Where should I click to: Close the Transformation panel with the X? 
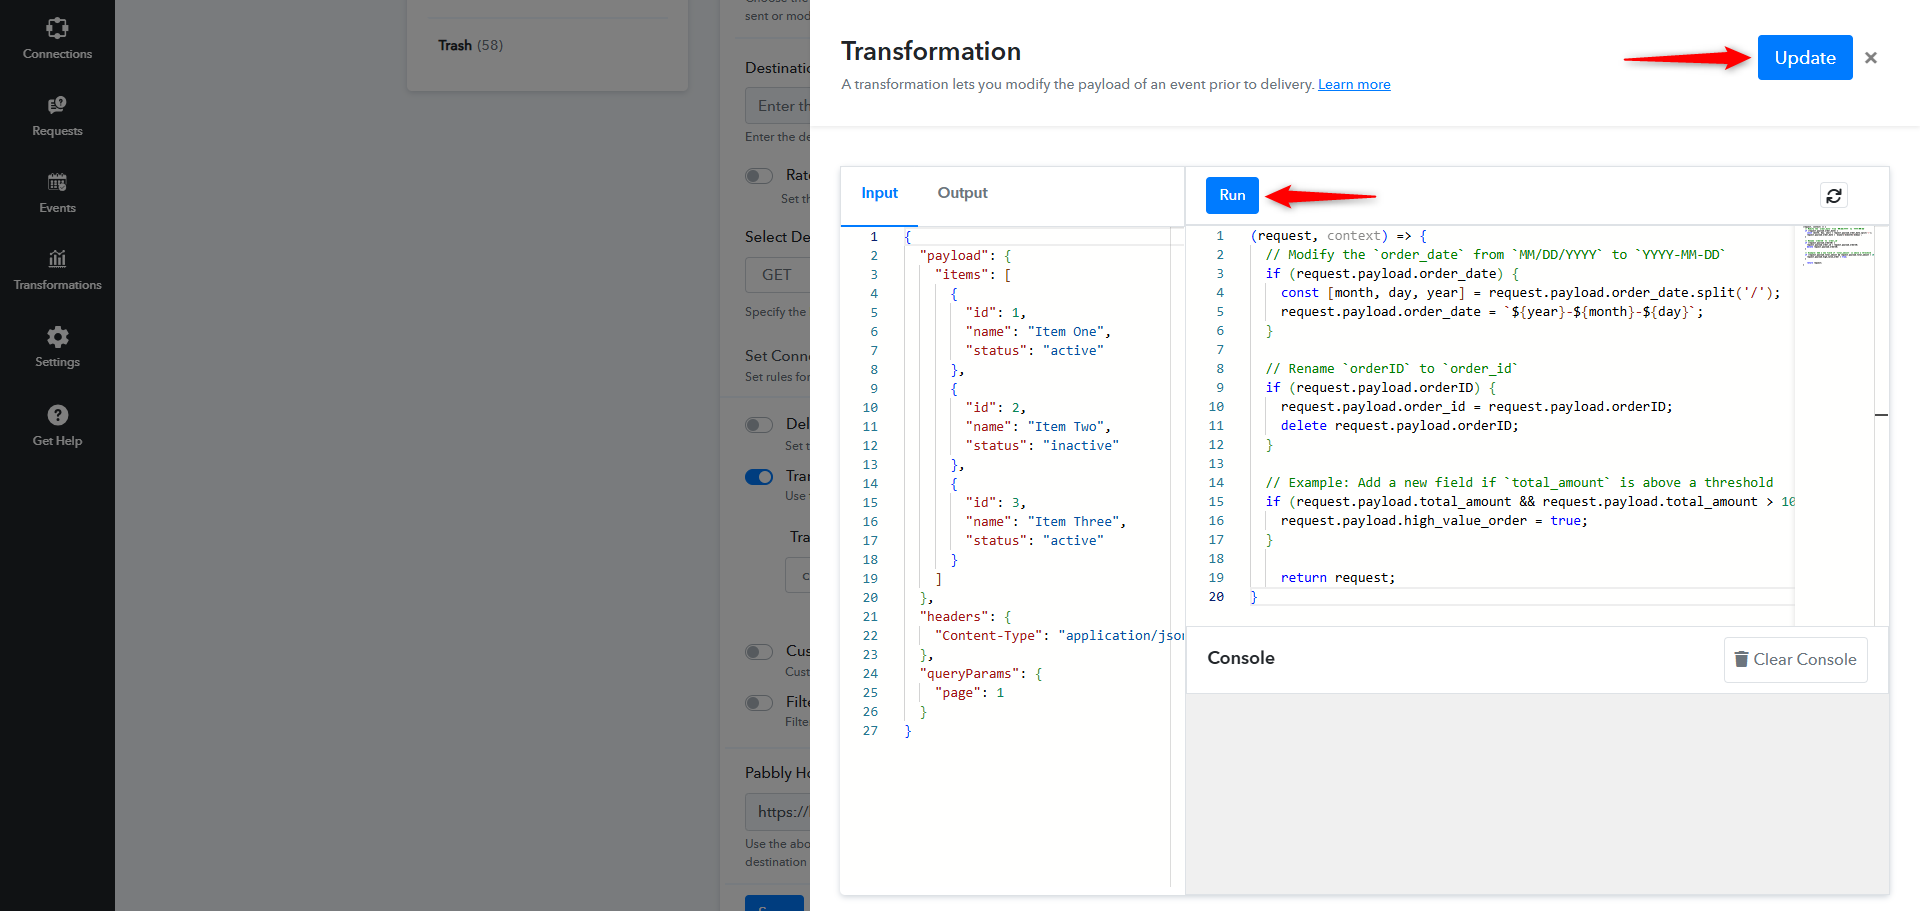(x=1871, y=58)
